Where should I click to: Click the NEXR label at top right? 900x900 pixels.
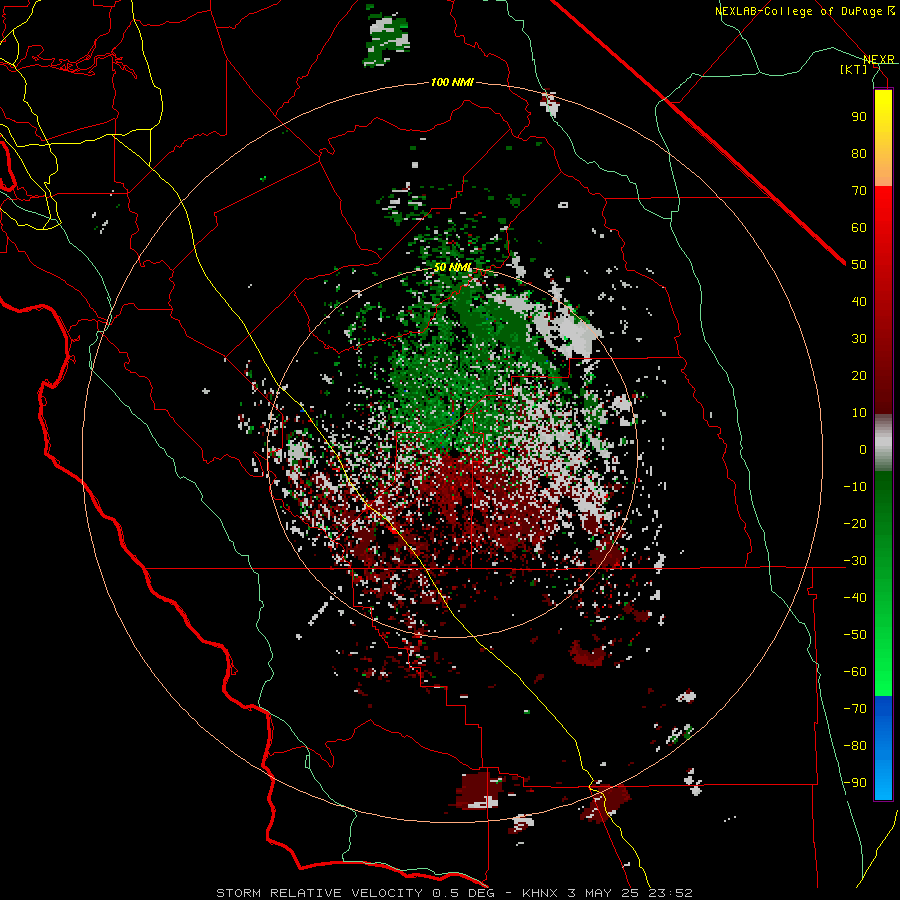coord(879,59)
